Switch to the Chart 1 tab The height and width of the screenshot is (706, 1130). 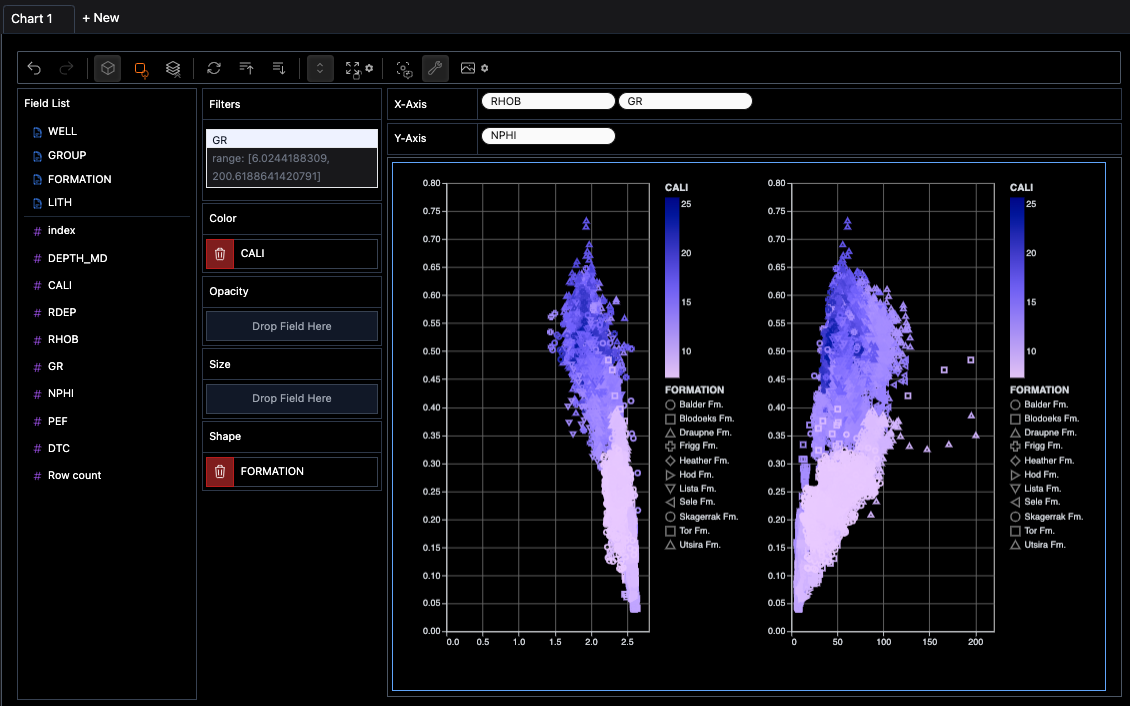[x=37, y=18]
